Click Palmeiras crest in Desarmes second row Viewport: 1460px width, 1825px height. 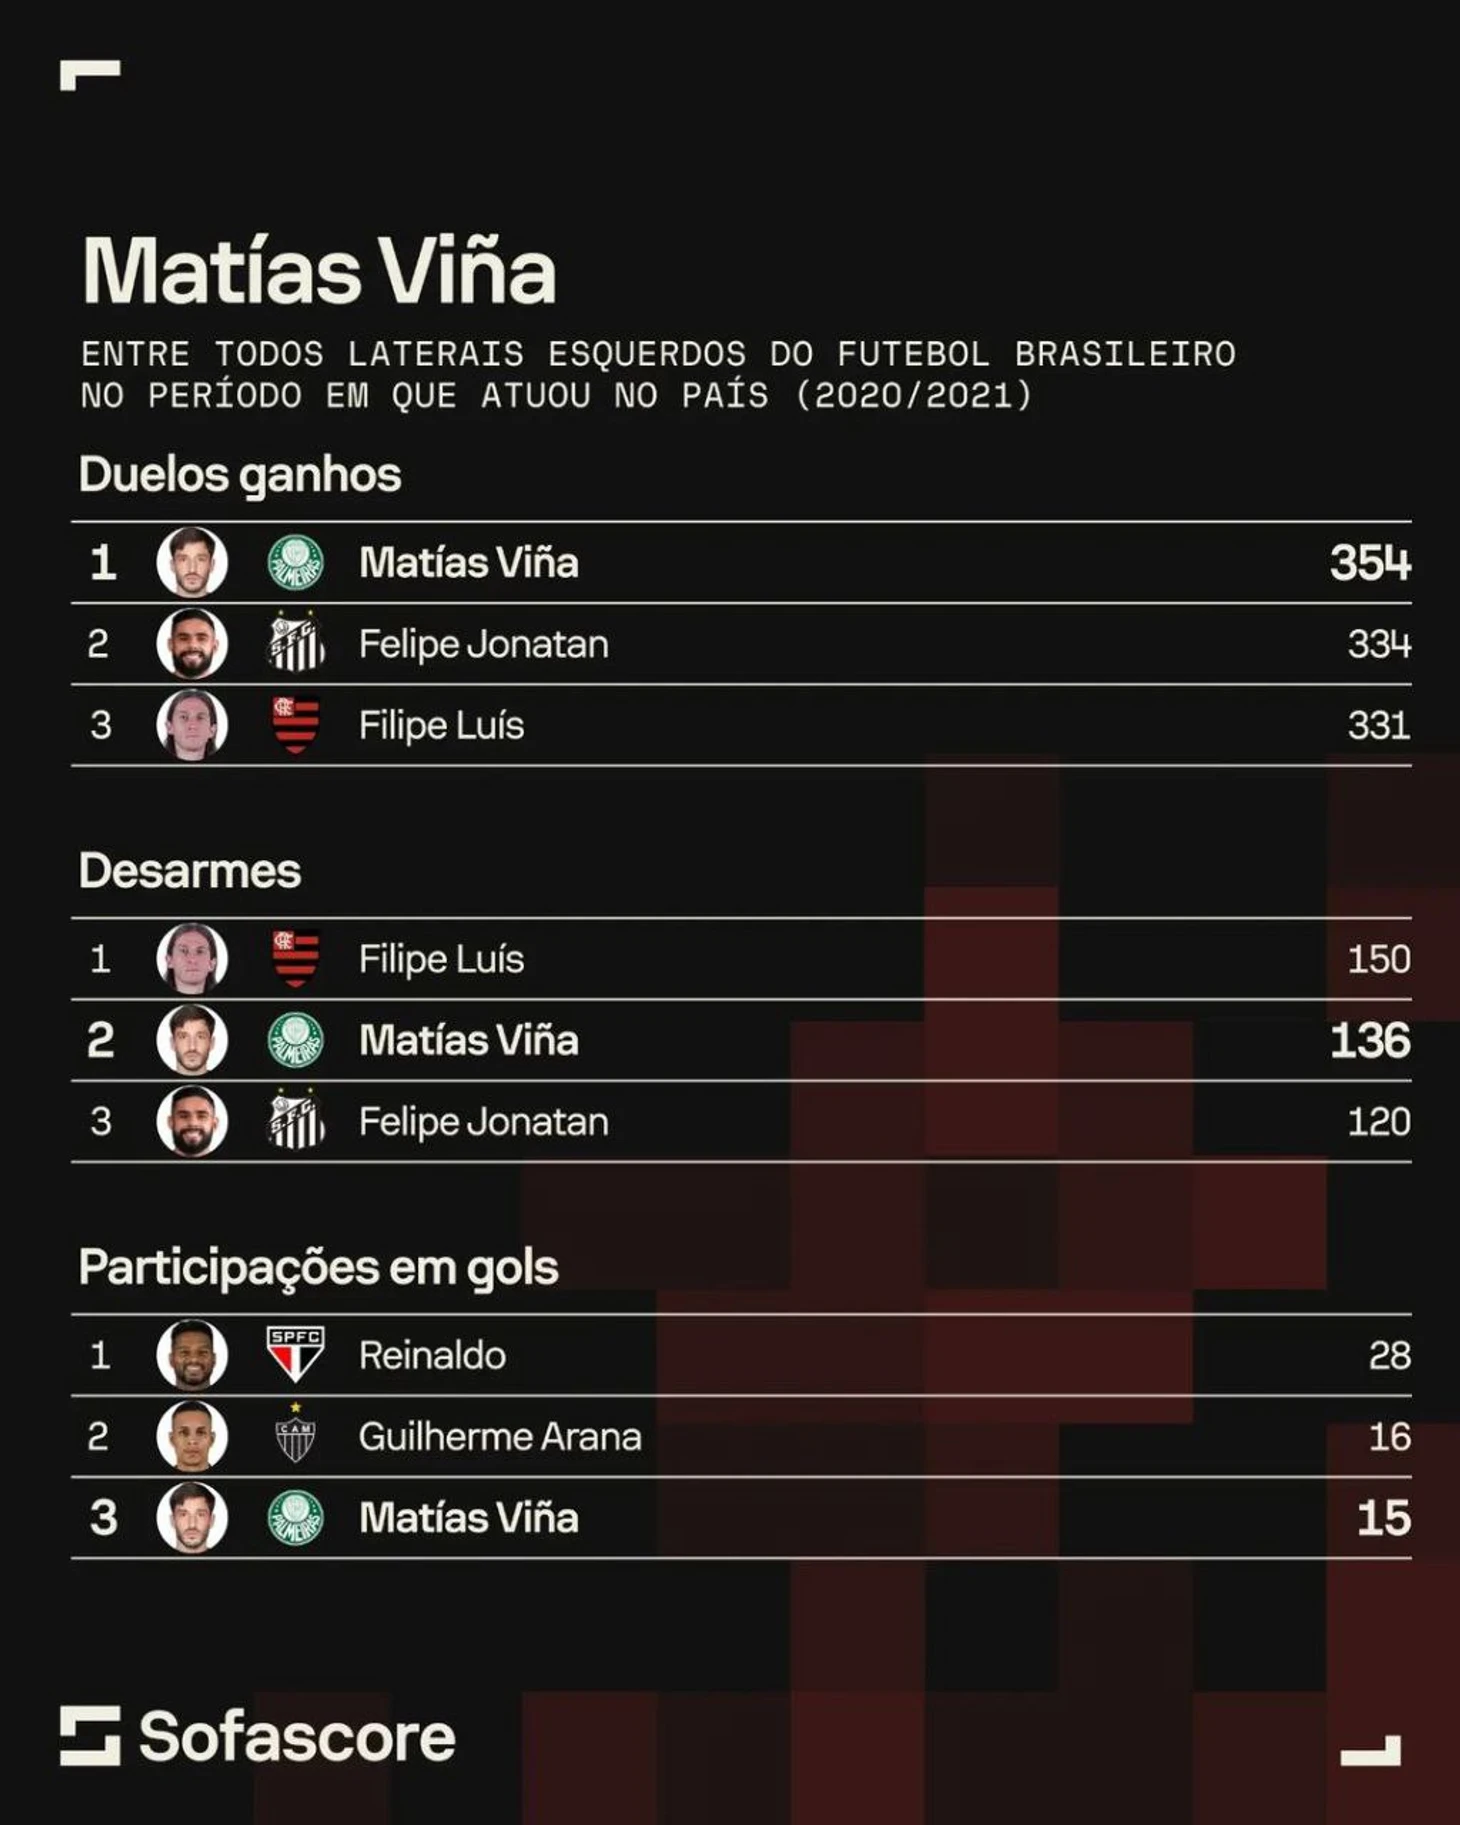point(296,1040)
